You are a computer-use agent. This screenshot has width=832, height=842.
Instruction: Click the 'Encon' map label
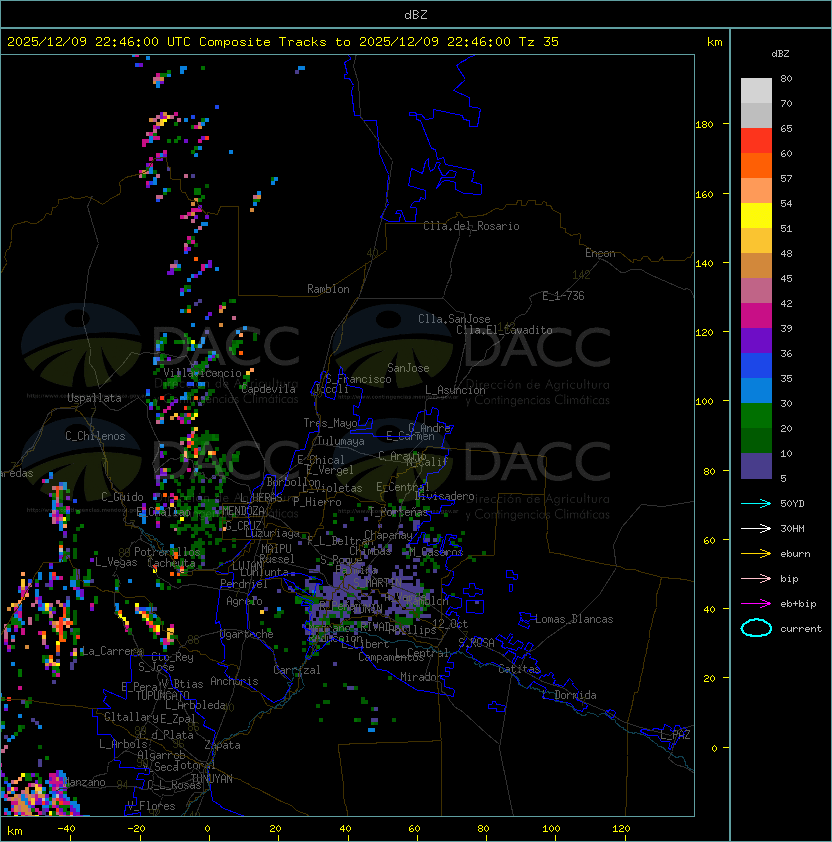point(600,253)
